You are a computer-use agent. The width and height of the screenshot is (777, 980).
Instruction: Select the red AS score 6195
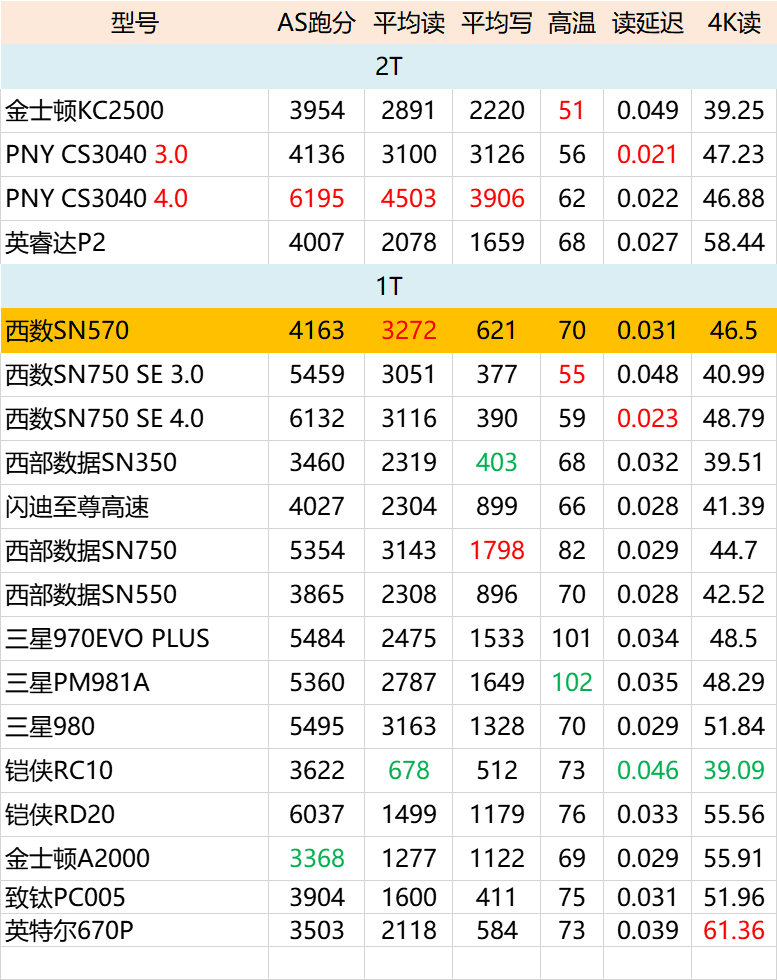pos(316,199)
